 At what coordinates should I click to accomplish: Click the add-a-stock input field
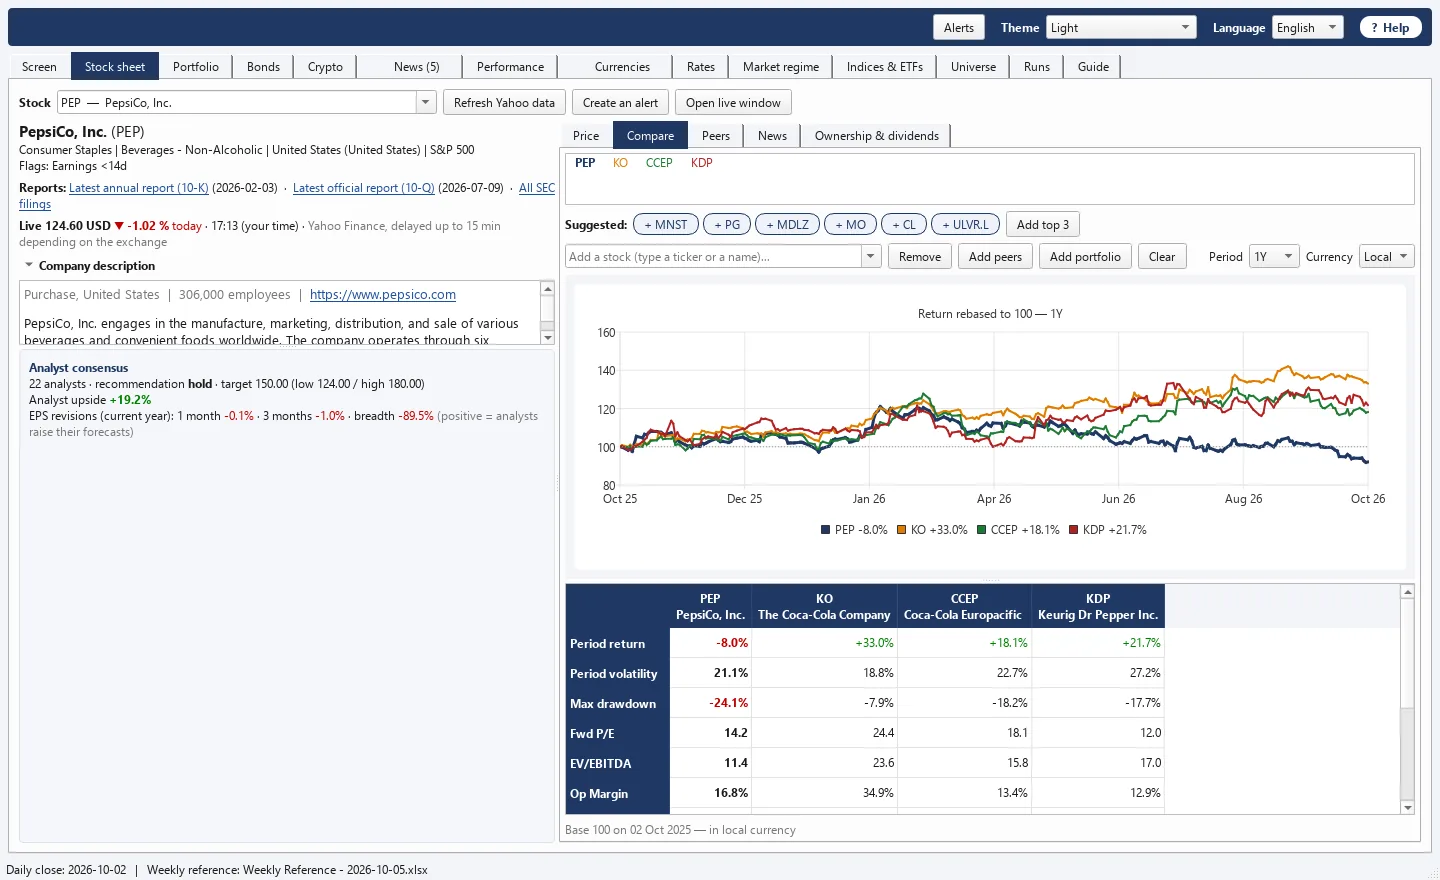714,257
